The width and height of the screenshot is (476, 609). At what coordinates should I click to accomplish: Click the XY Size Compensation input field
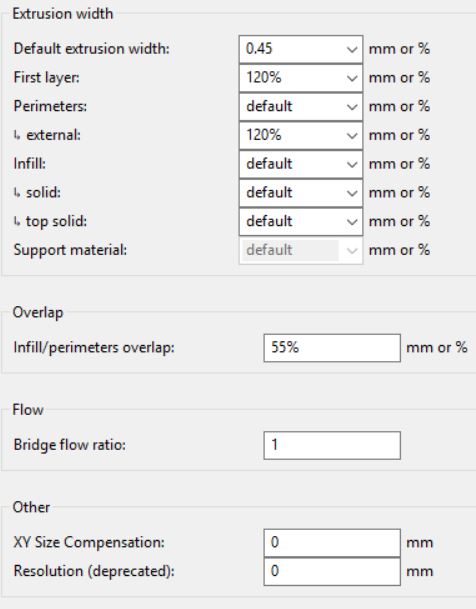click(332, 543)
